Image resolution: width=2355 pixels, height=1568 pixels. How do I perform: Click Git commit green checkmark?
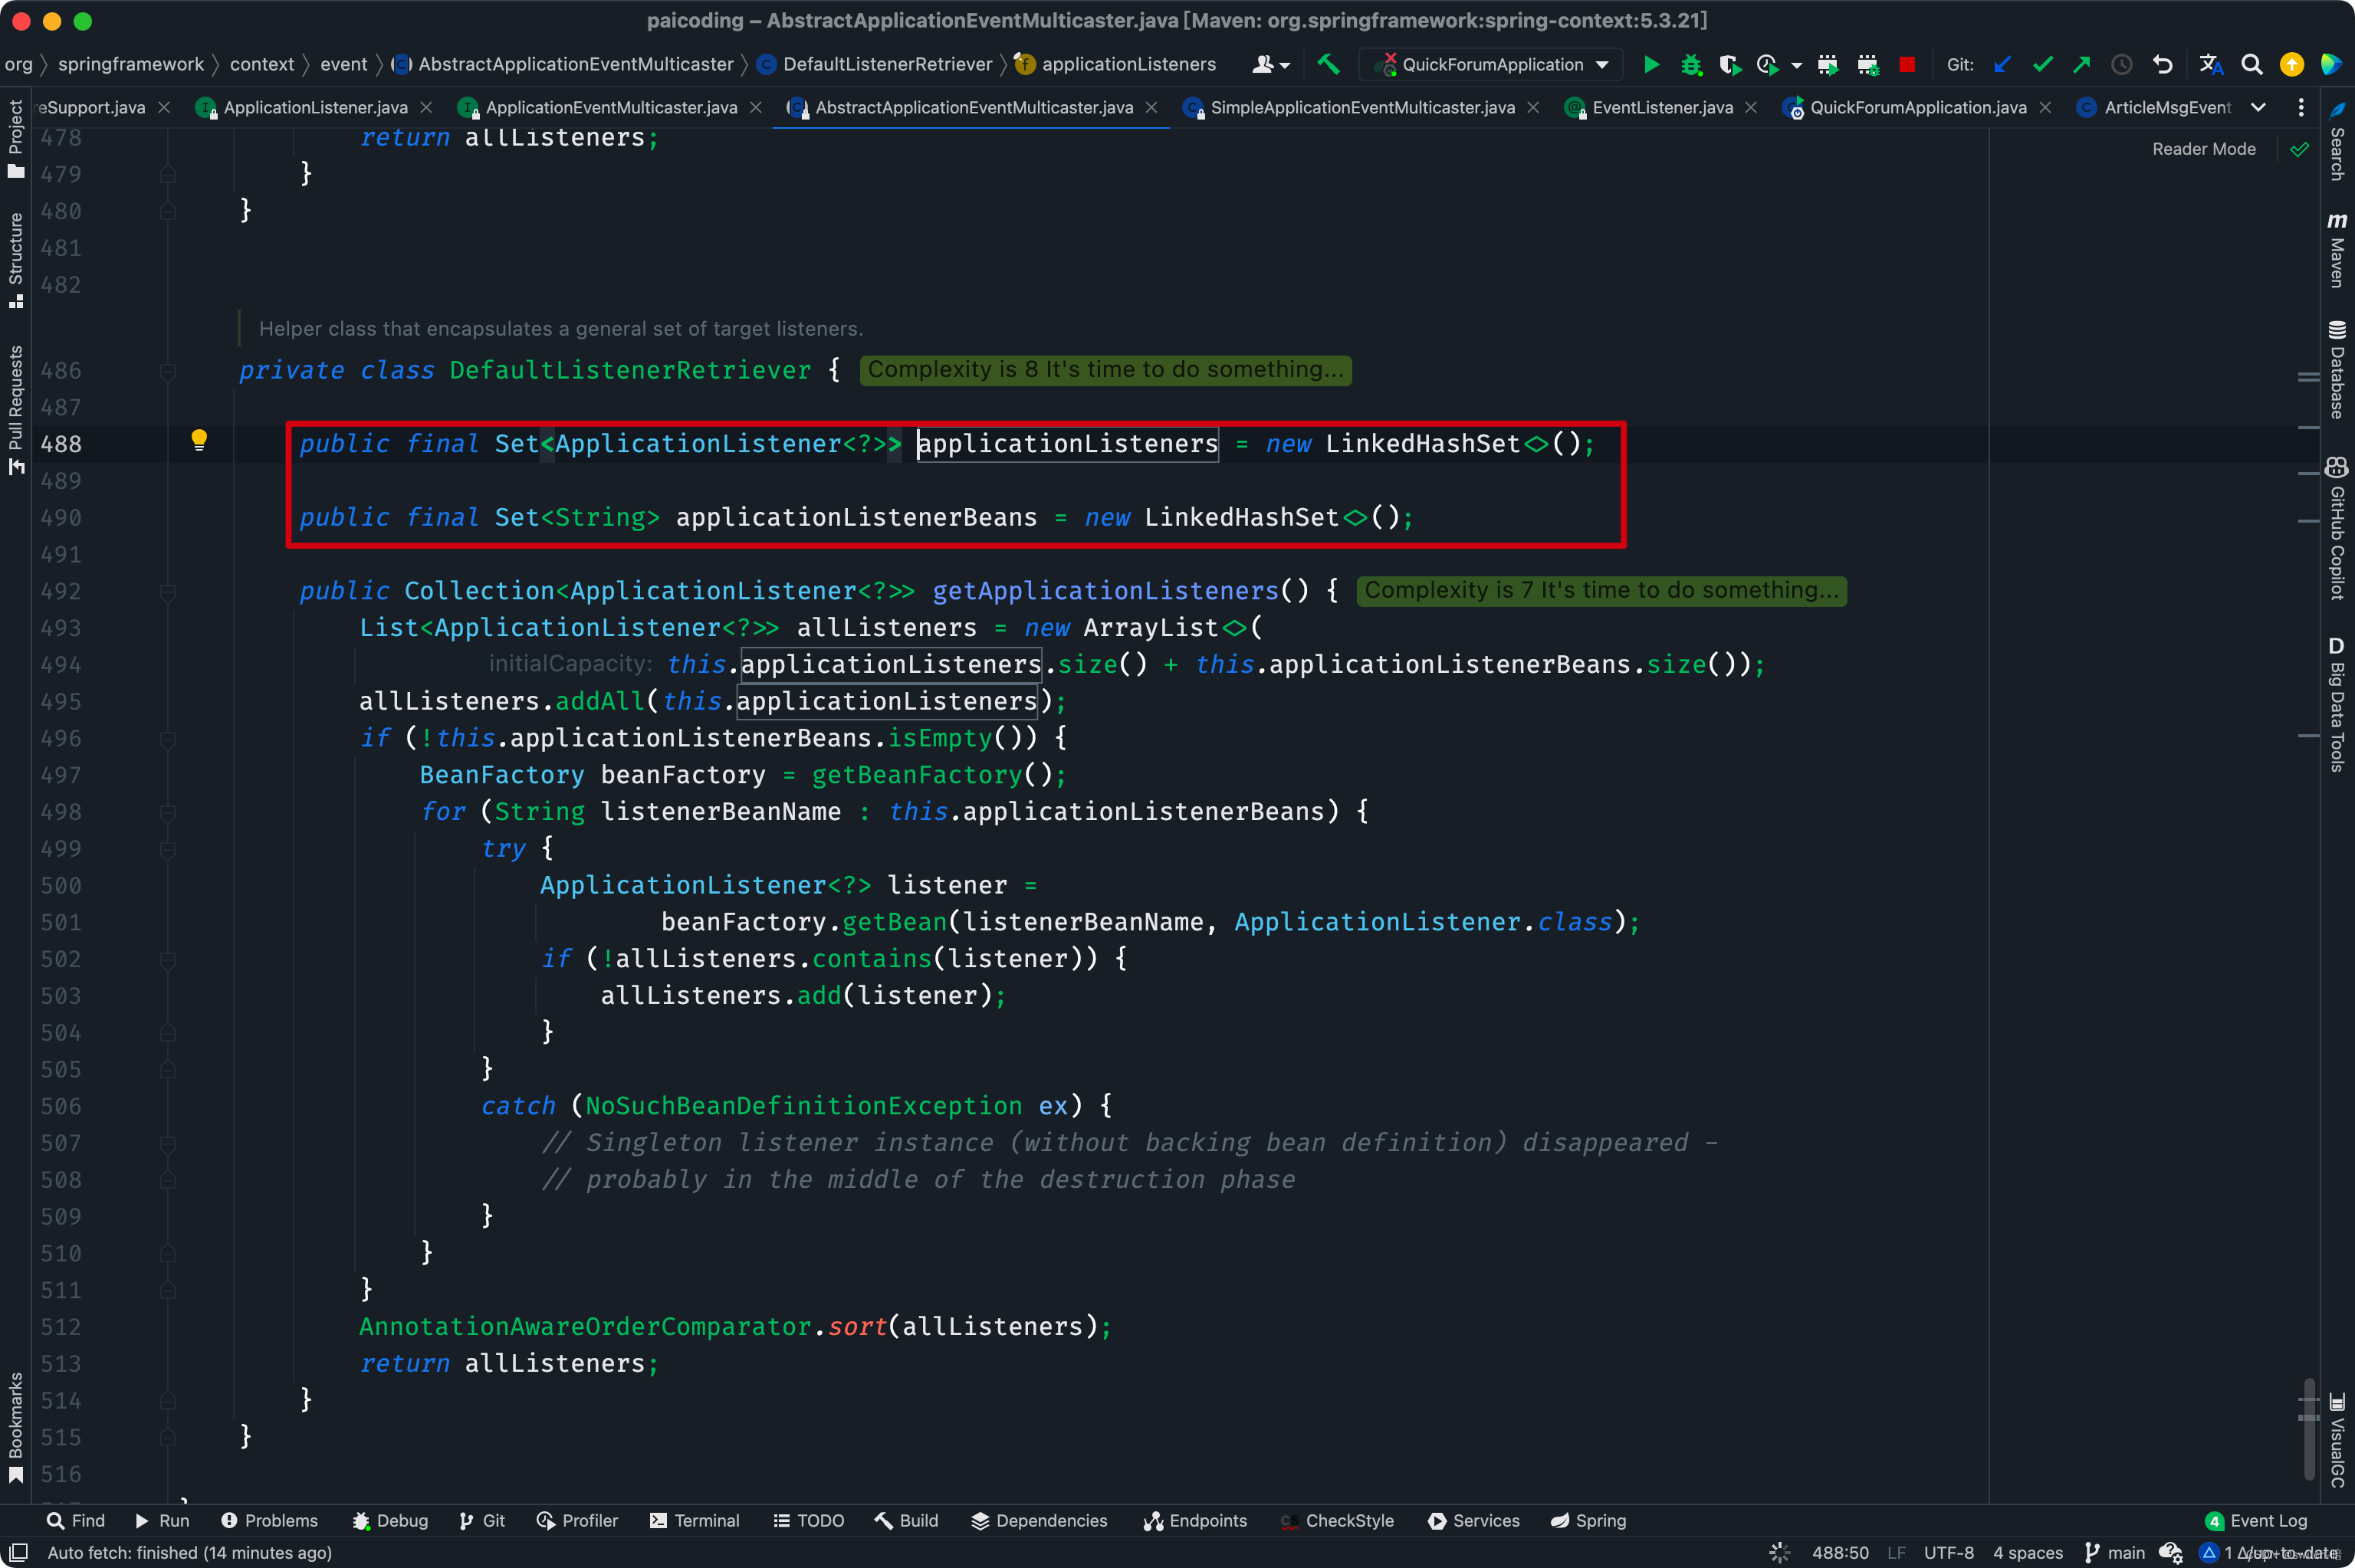click(x=2042, y=65)
